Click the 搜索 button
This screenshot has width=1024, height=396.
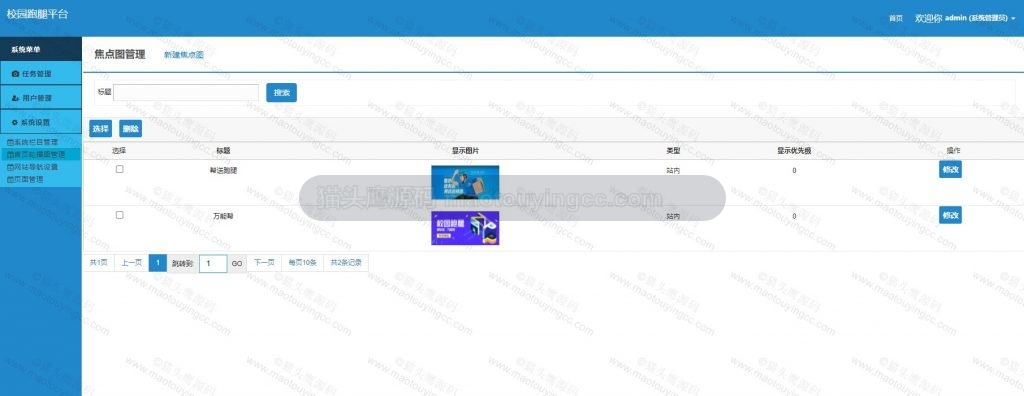point(281,93)
